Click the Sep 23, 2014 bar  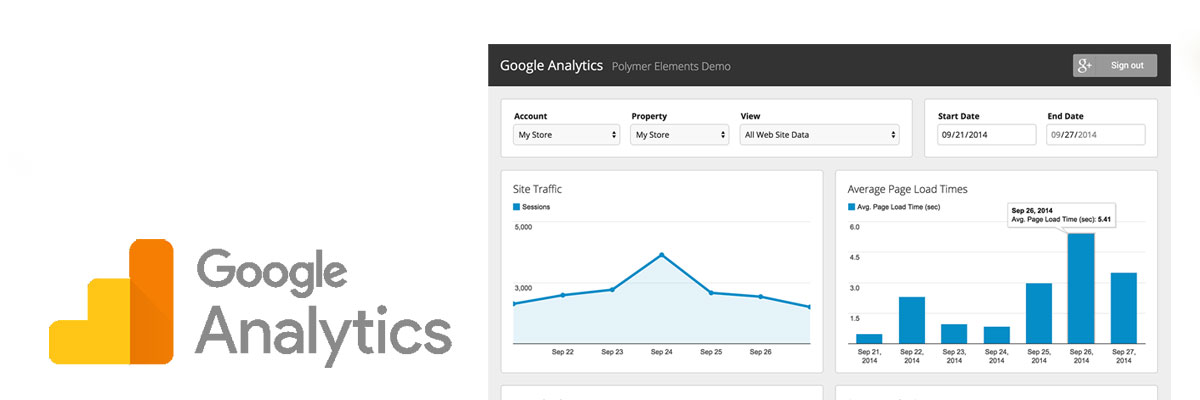pyautogui.click(x=954, y=334)
